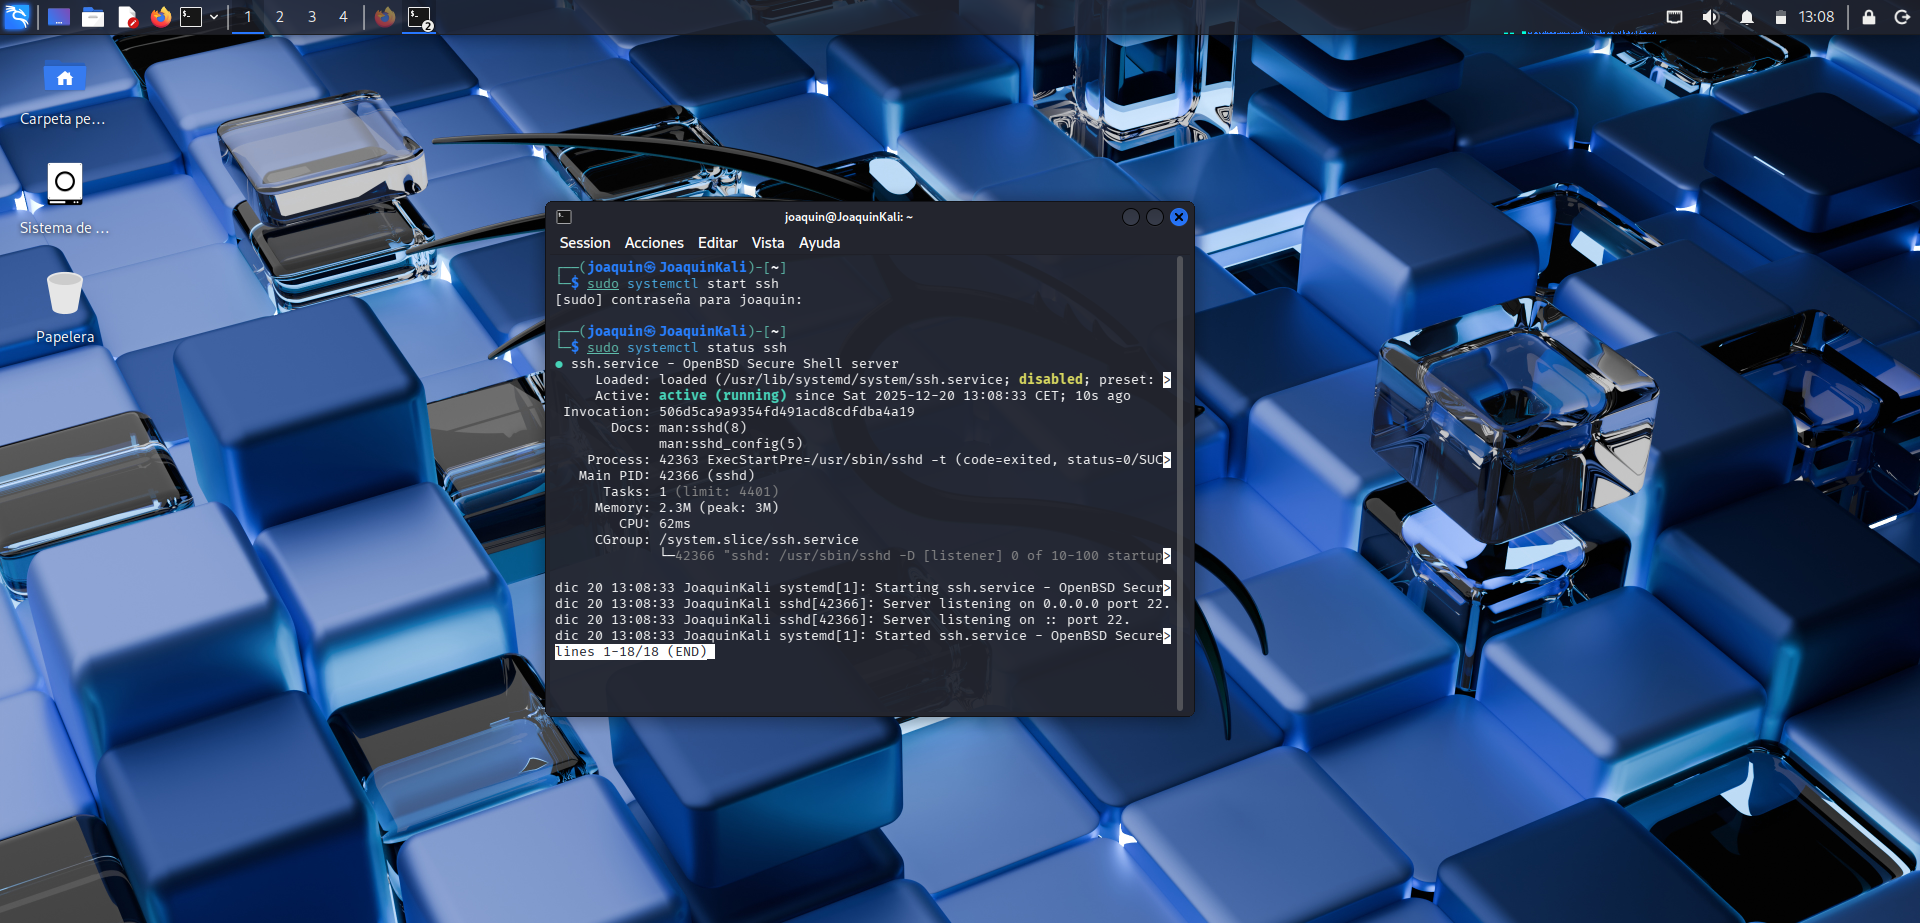The height and width of the screenshot is (923, 1920).
Task: Open the notifications bell in the system tray
Action: (1747, 17)
